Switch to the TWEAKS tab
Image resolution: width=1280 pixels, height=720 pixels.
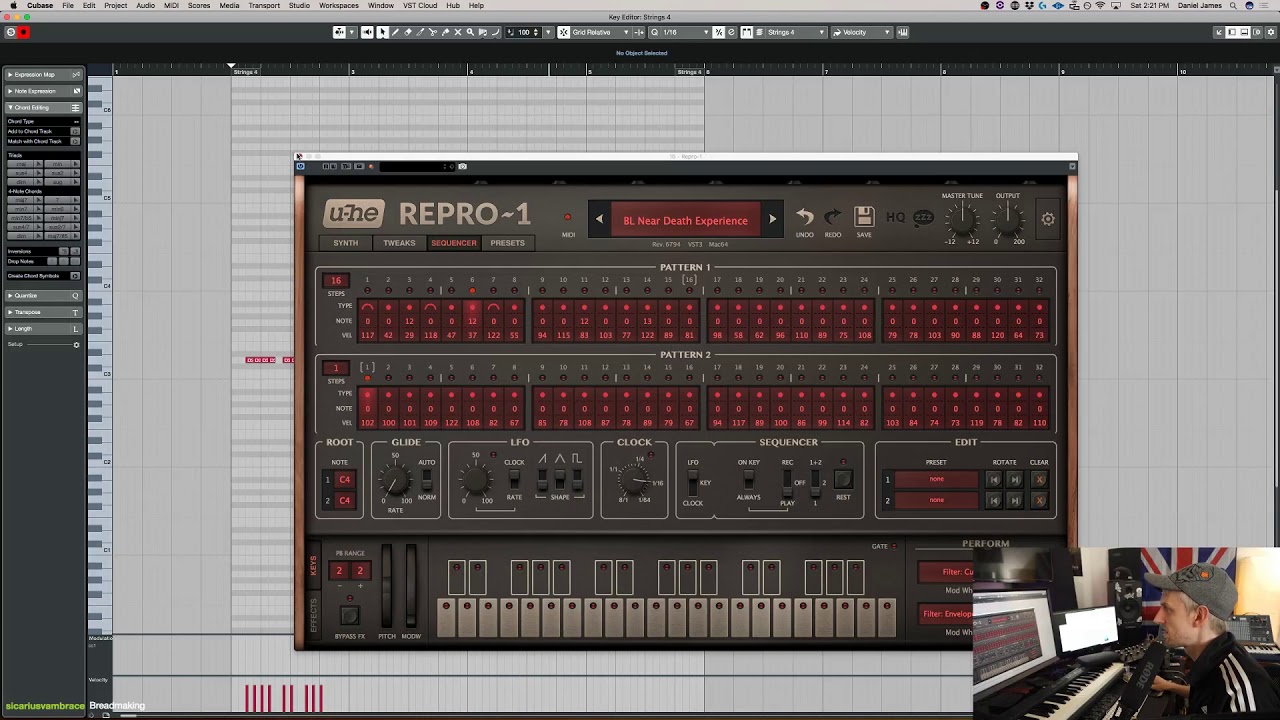399,243
